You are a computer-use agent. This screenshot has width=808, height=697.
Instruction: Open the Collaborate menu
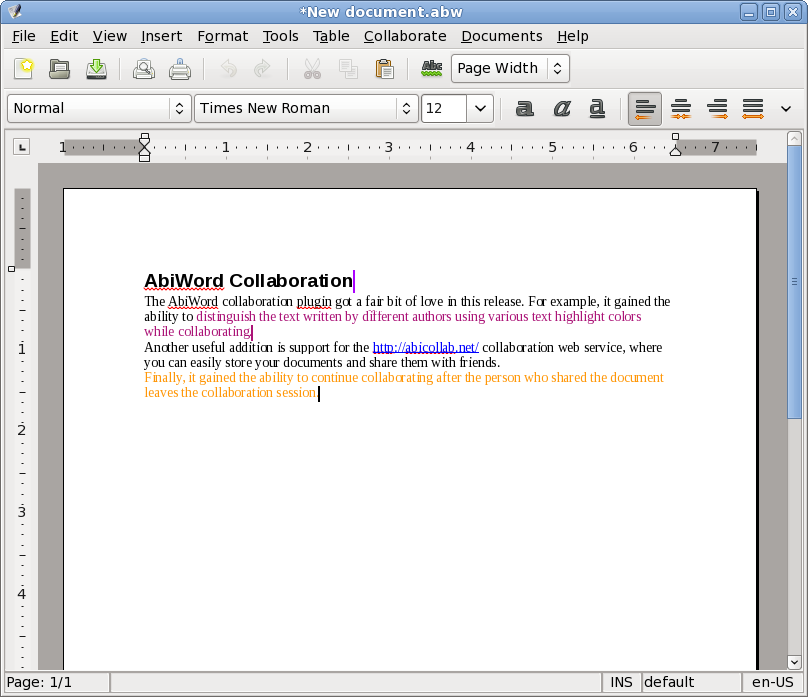tap(404, 36)
